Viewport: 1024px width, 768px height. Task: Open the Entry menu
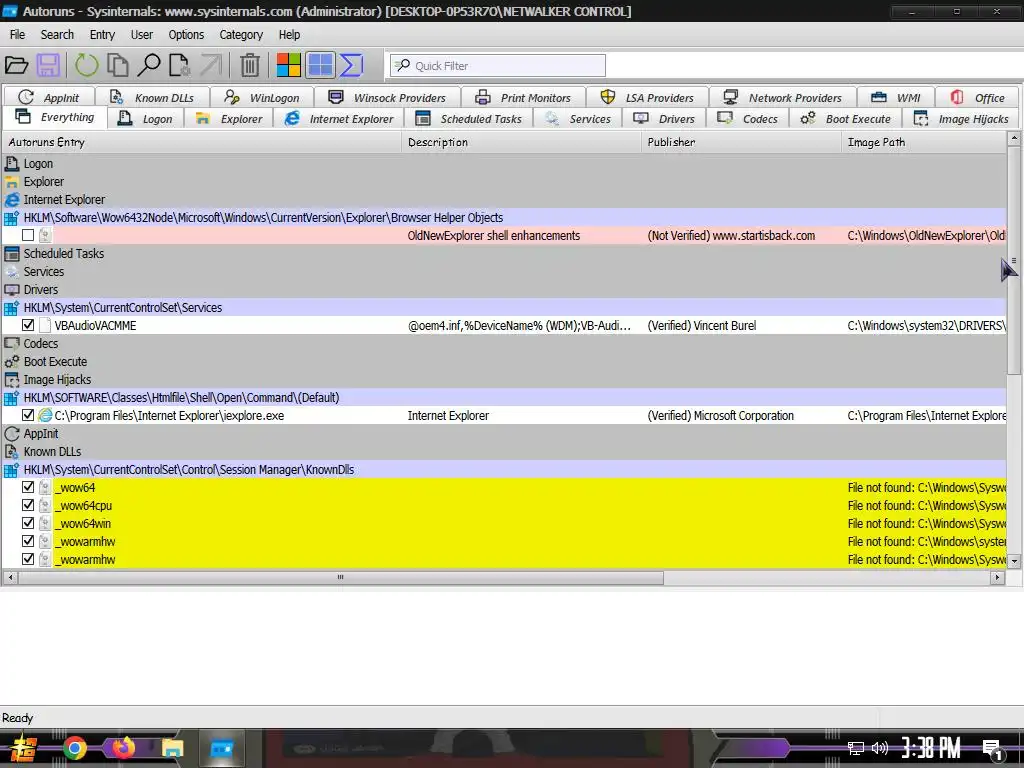(x=102, y=35)
